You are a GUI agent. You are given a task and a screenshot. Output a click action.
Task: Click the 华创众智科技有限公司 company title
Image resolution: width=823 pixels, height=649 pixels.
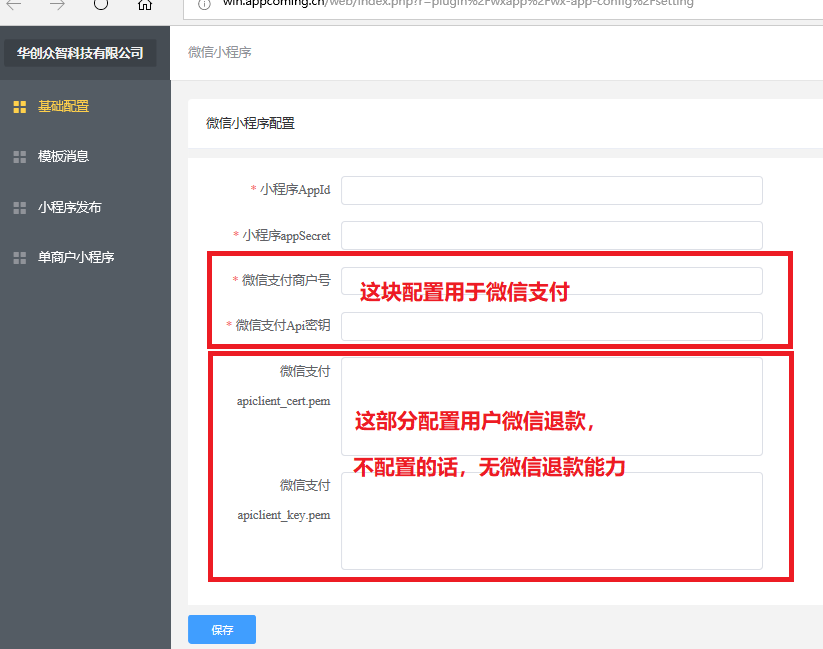coord(80,53)
